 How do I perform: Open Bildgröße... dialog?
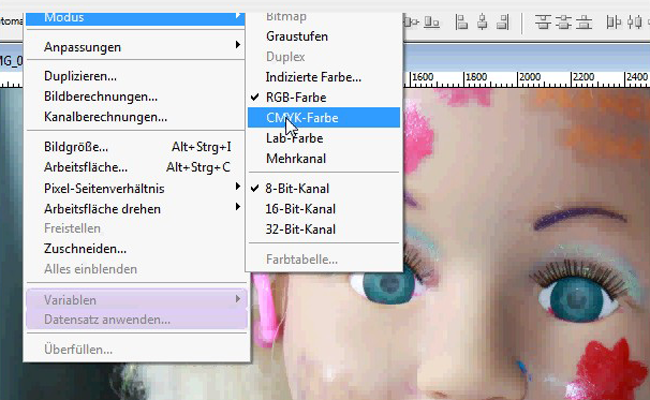[x=136, y=147]
